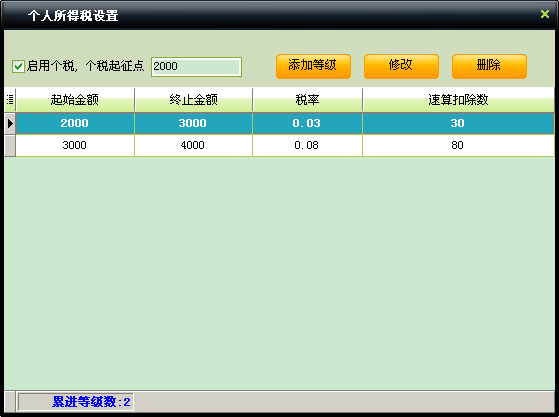Click the 累进等级数 status bar label
This screenshot has width=559, height=417.
pyautogui.click(x=91, y=402)
